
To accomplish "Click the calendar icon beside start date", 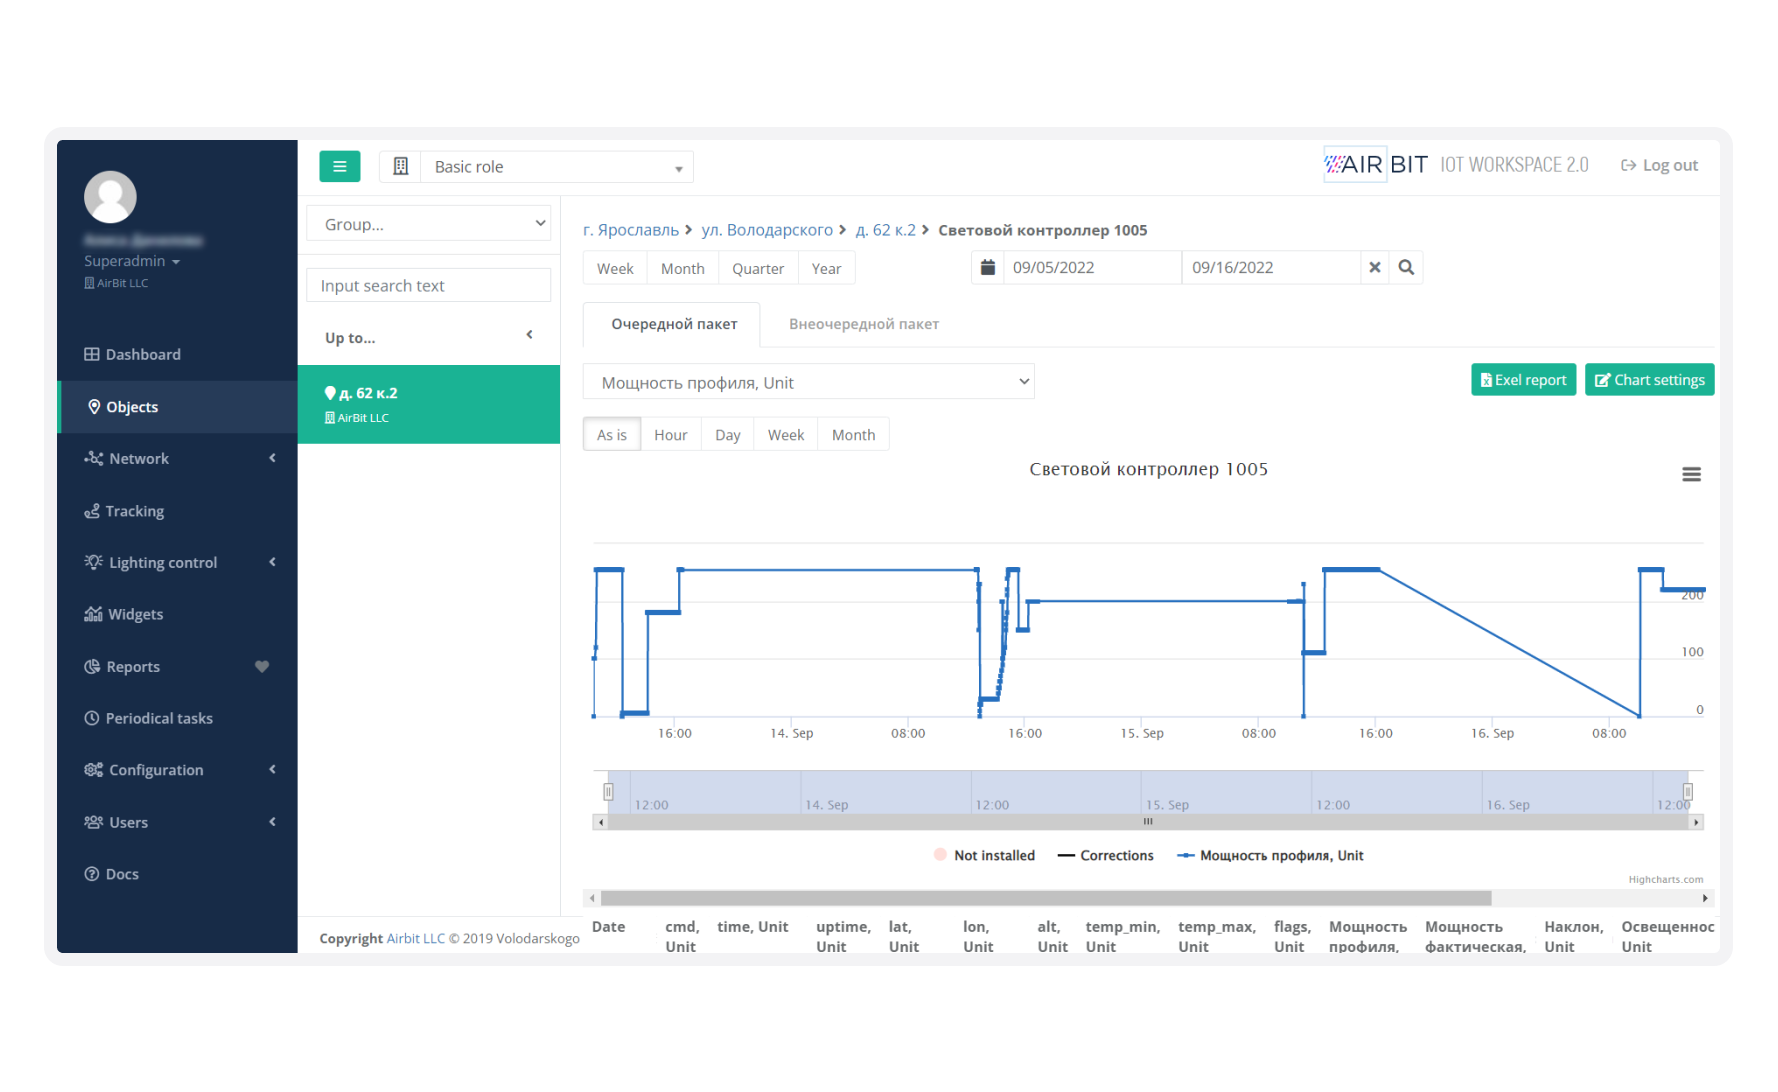I will pos(988,268).
